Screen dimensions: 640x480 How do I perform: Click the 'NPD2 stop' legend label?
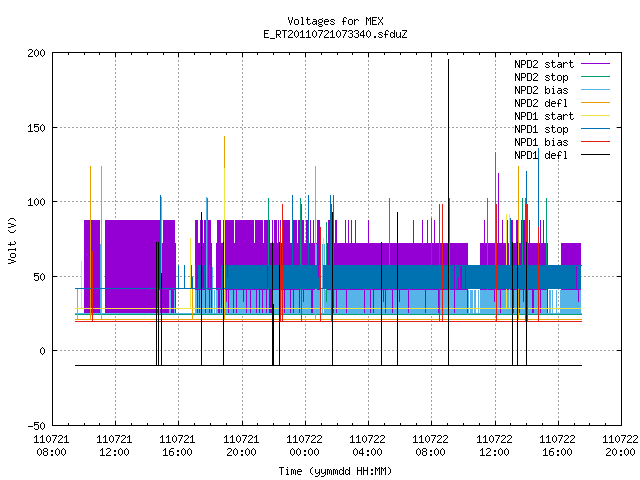point(541,77)
